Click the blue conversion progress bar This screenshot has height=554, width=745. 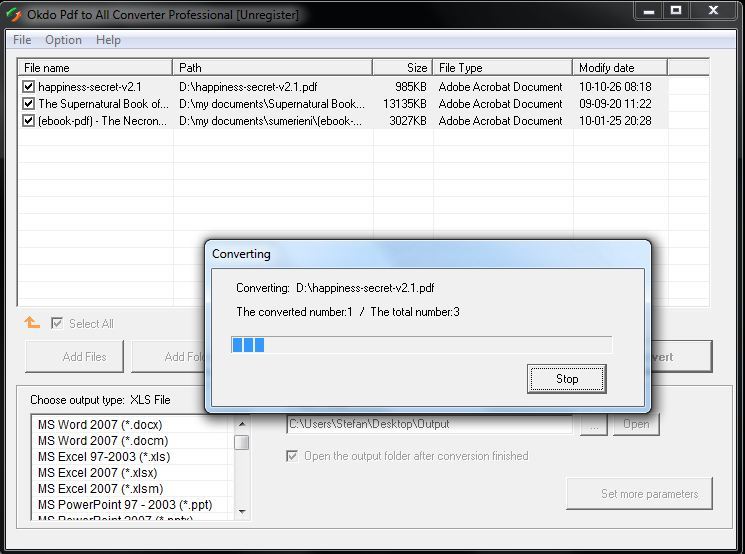point(421,344)
